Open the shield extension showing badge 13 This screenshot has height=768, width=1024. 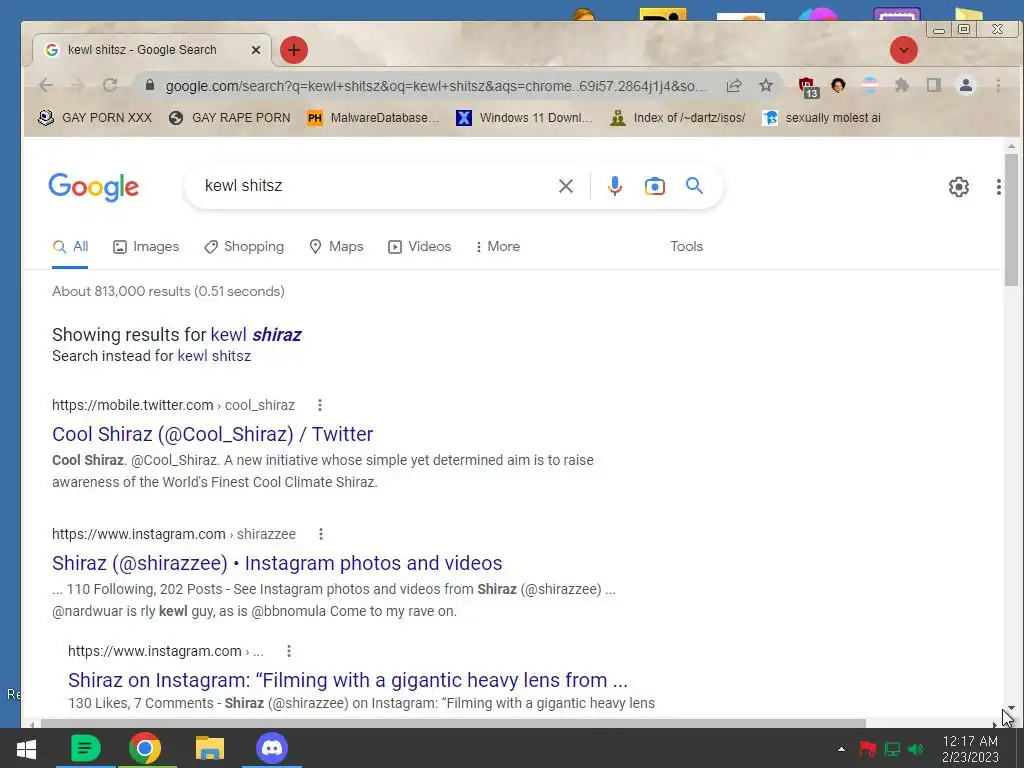point(808,86)
